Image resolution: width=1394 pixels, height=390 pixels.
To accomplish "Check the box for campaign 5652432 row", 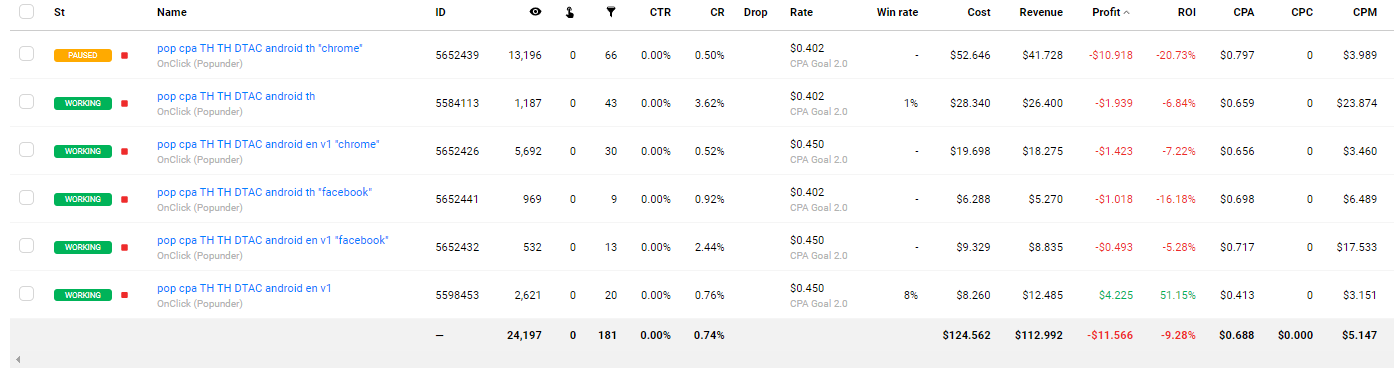I will (x=26, y=246).
